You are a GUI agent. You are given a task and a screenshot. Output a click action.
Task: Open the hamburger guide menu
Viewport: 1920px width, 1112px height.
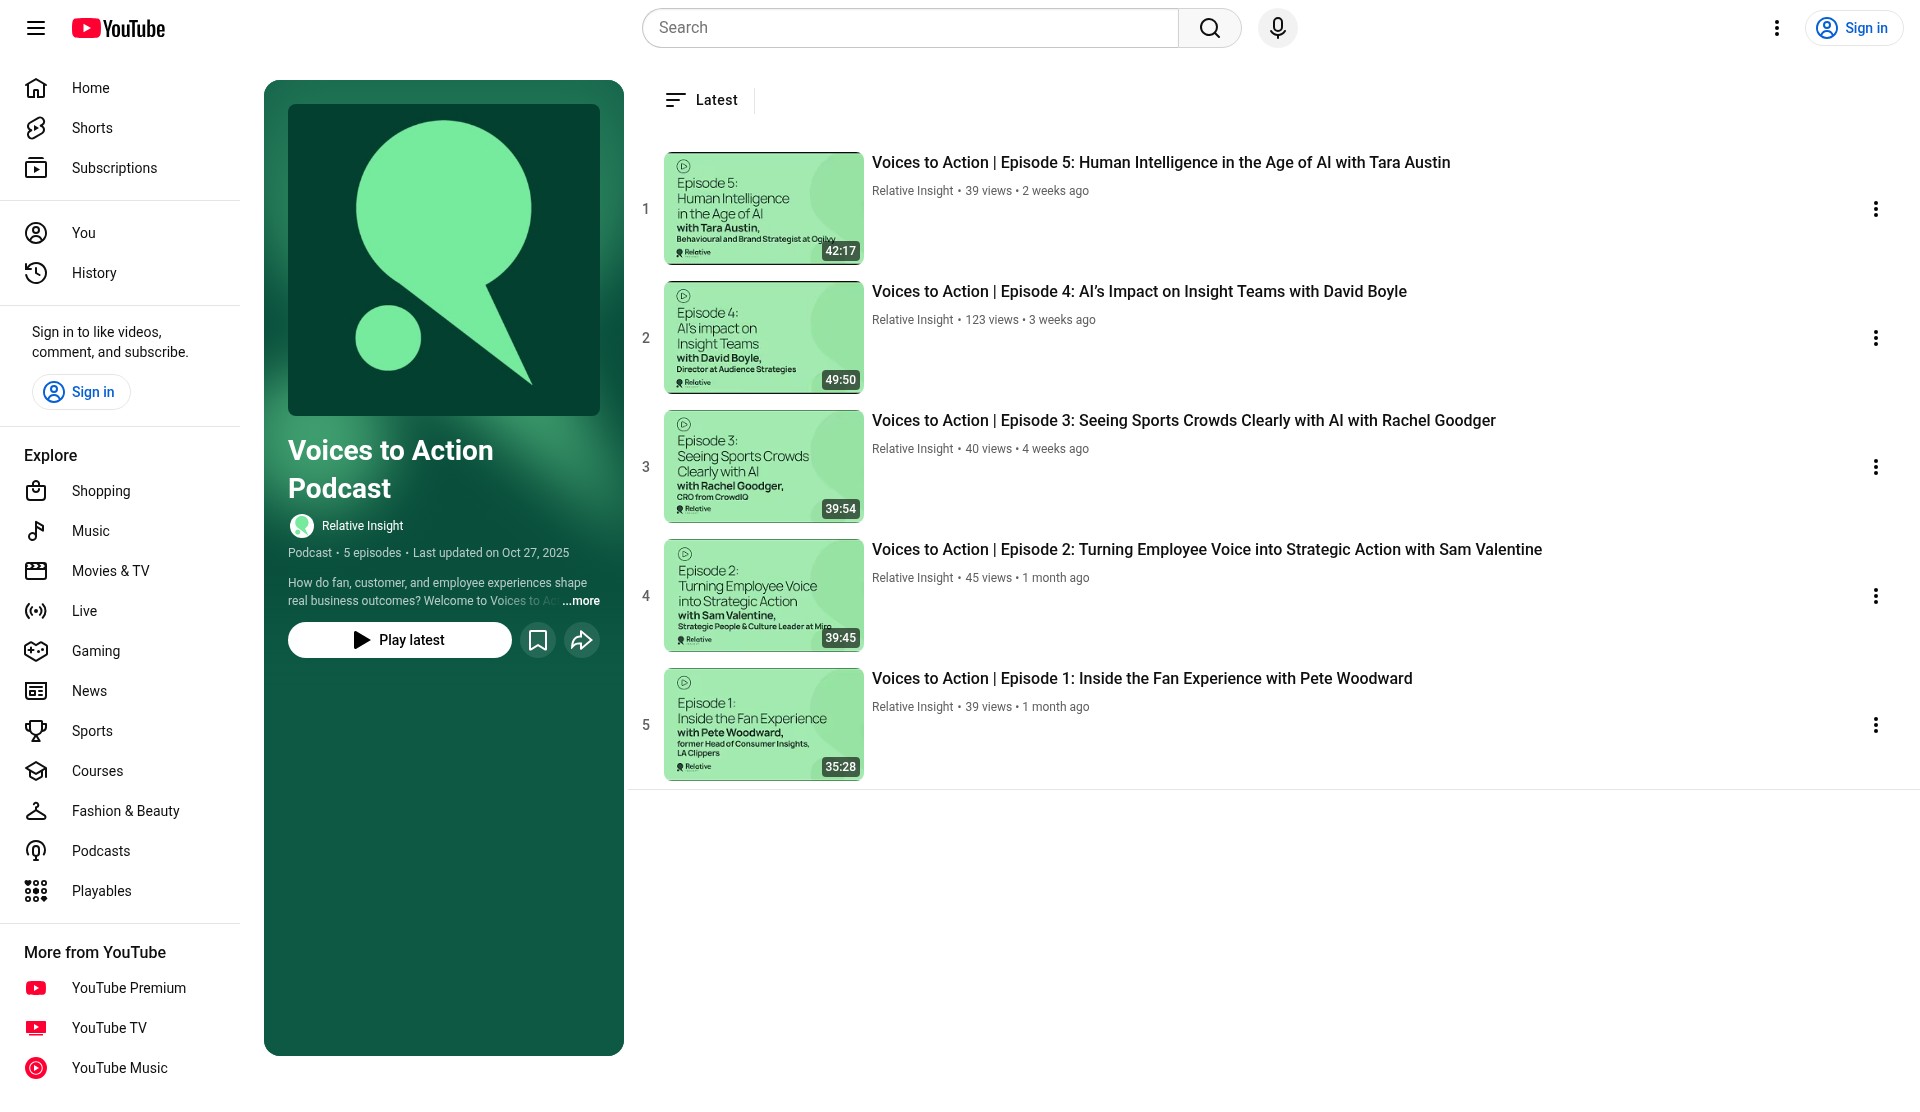coord(36,28)
